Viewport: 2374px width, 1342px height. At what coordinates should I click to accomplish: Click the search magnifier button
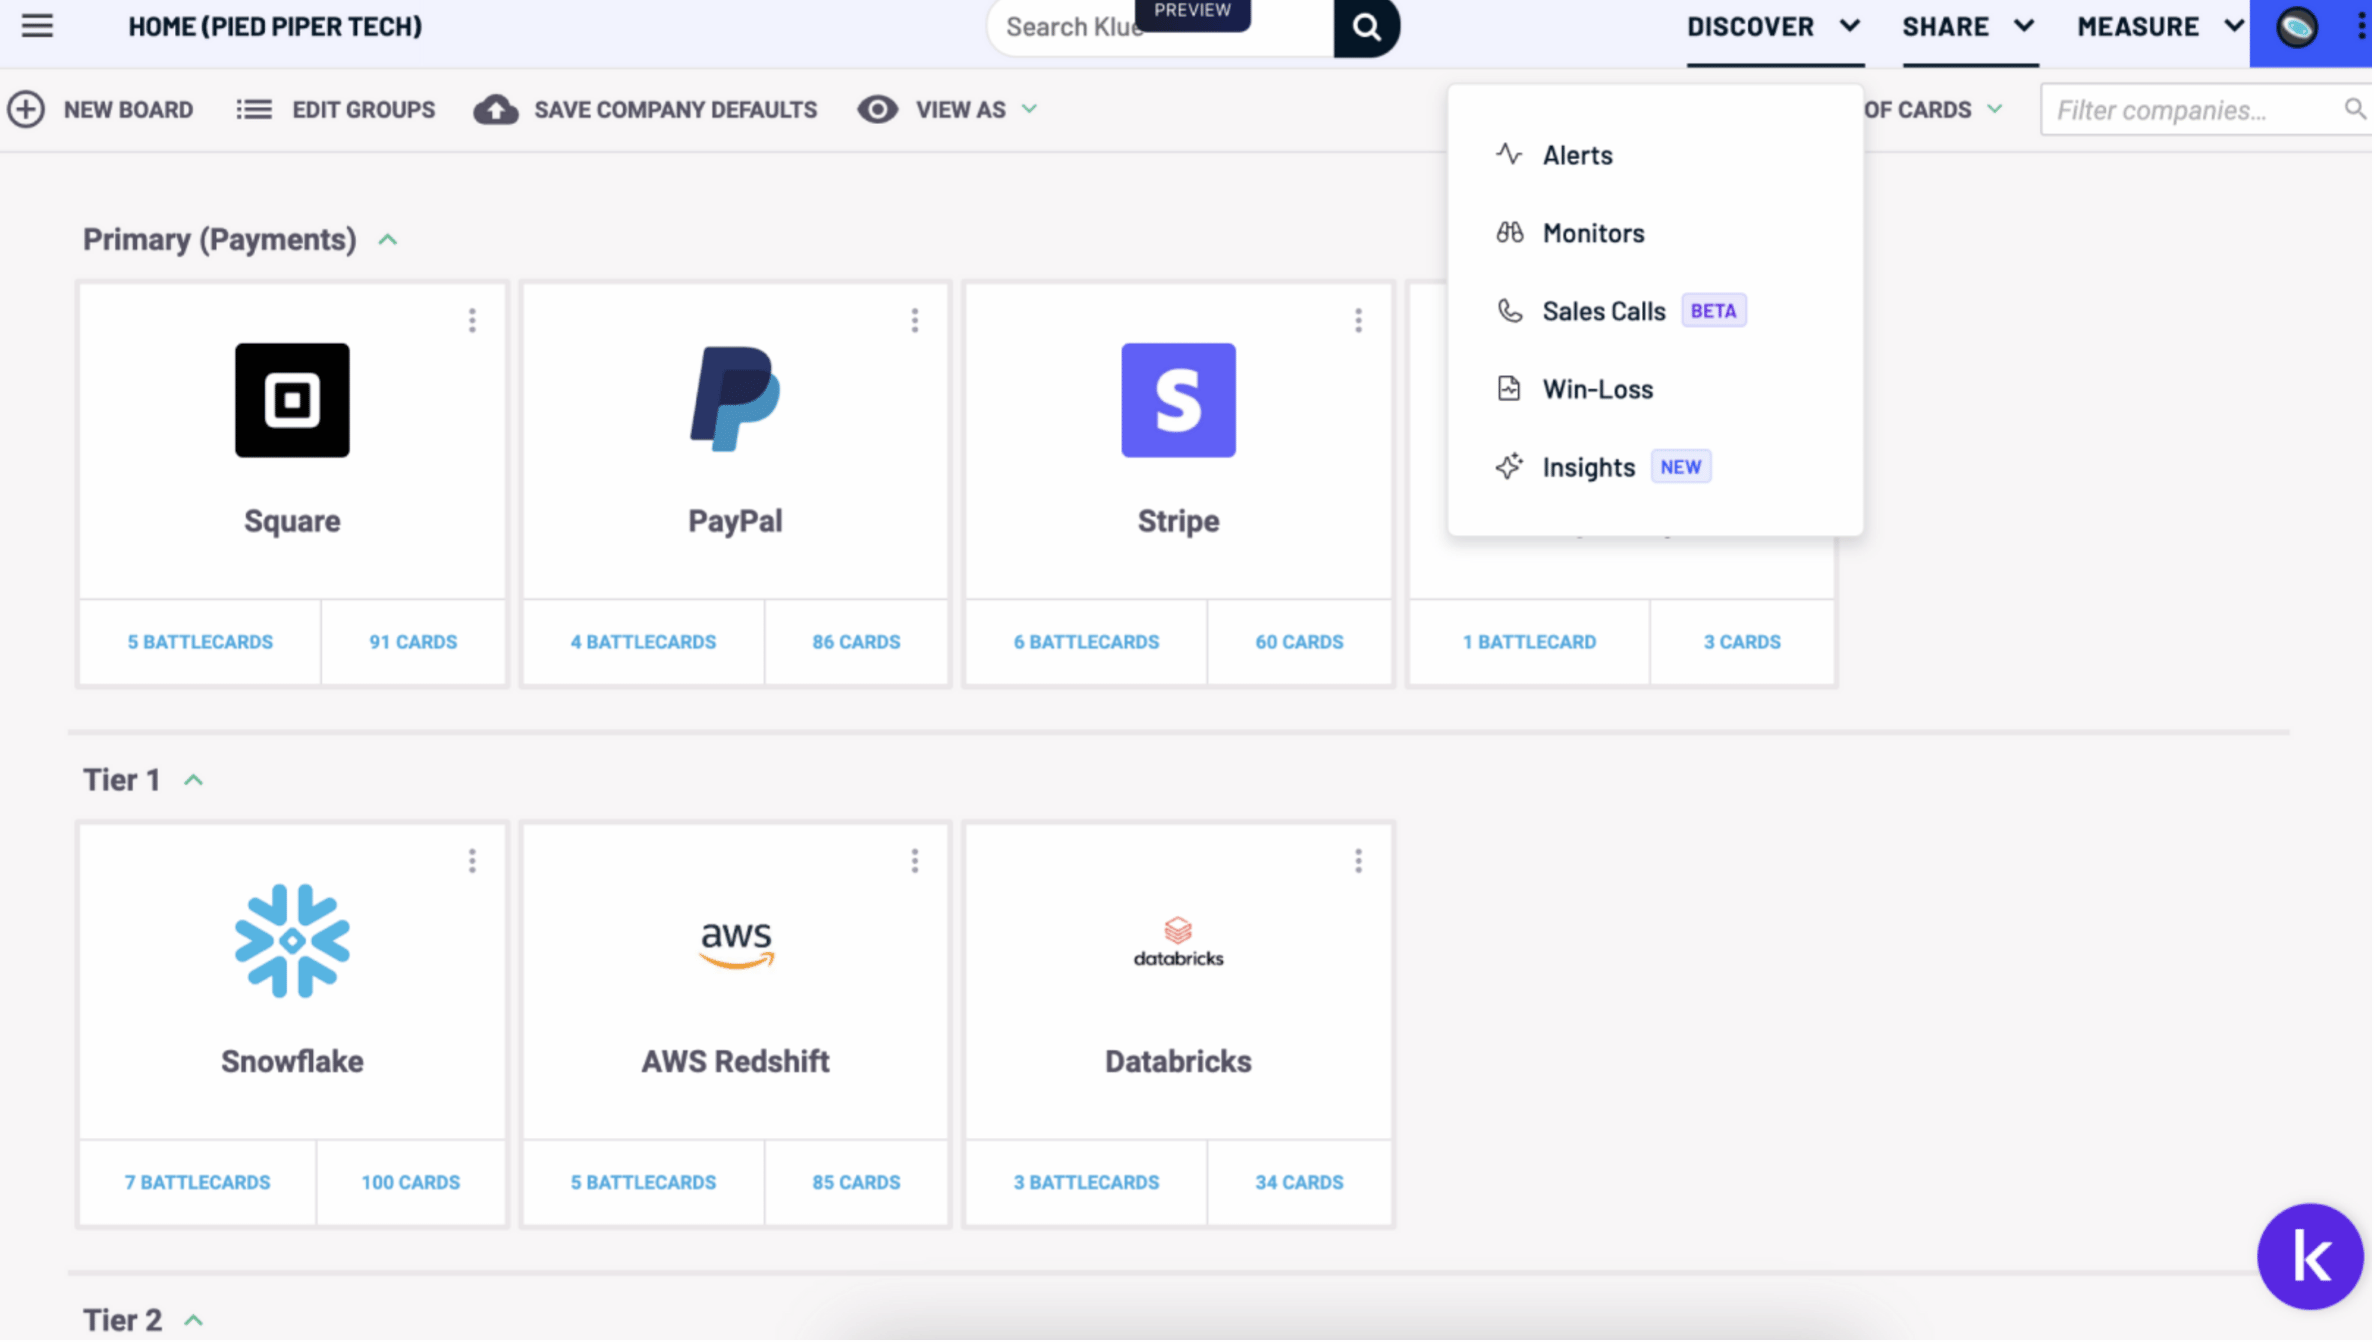(1366, 27)
